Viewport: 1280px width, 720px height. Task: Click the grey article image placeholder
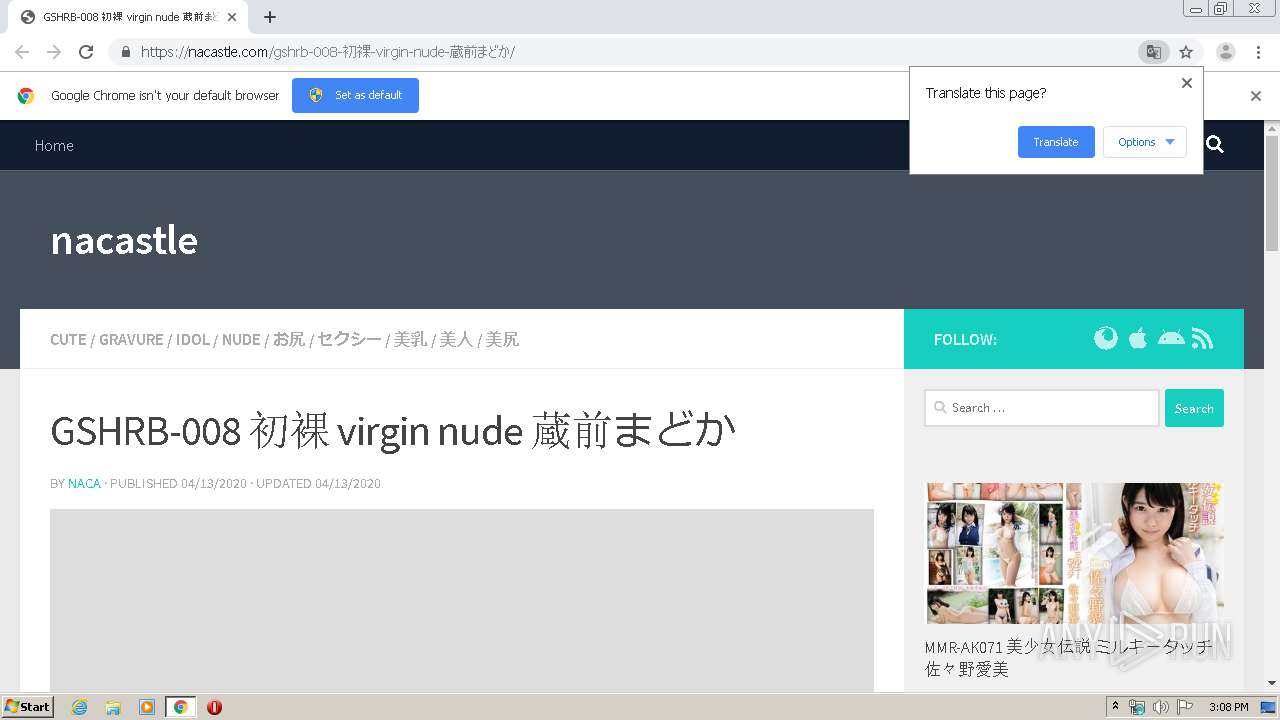tap(462, 600)
